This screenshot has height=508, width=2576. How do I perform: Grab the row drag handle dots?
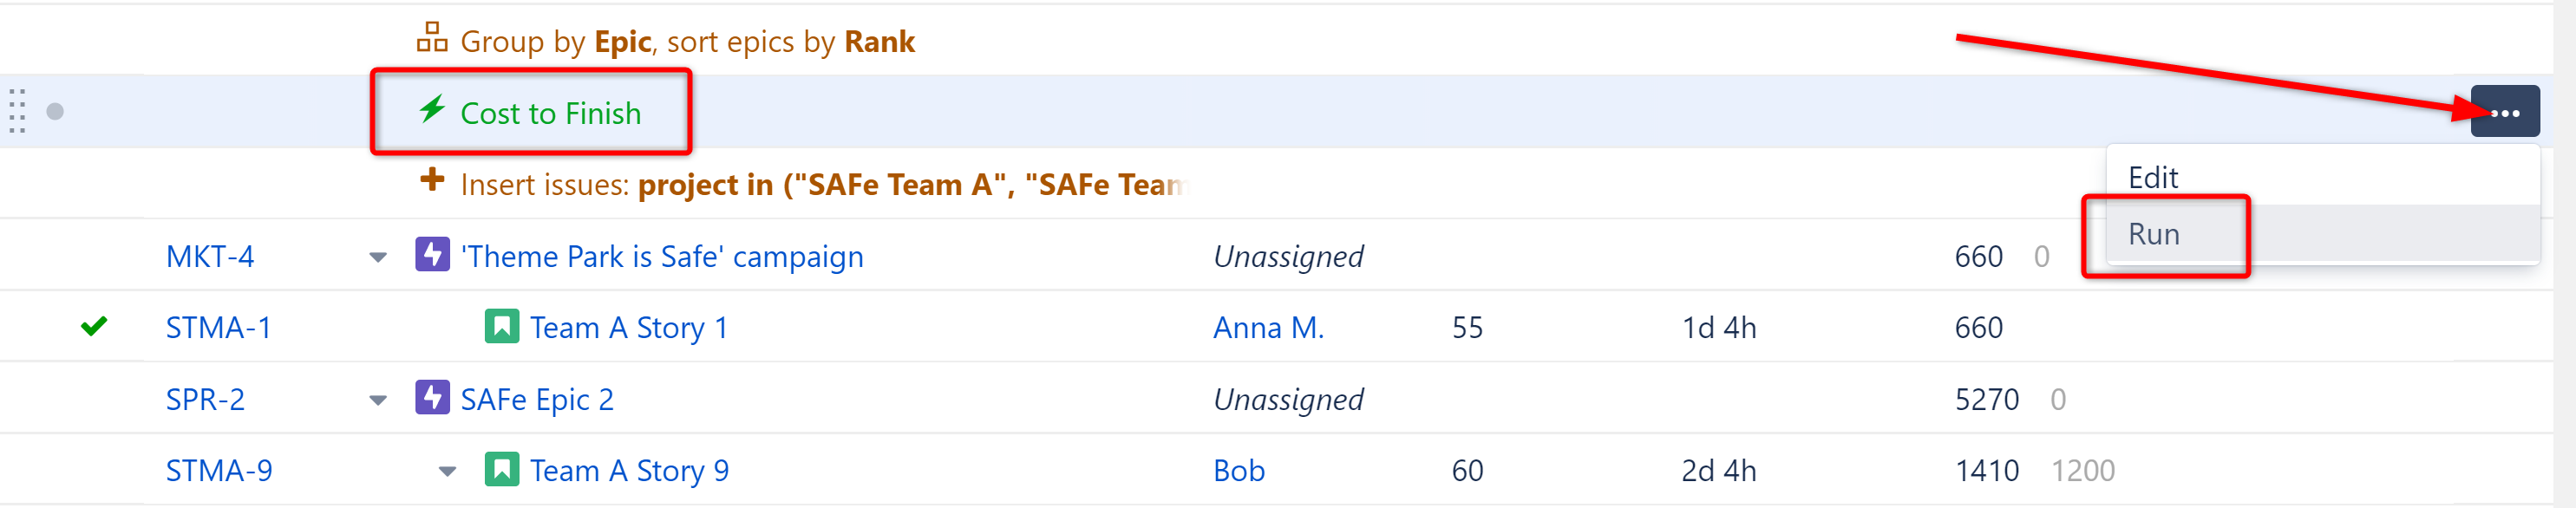[17, 111]
